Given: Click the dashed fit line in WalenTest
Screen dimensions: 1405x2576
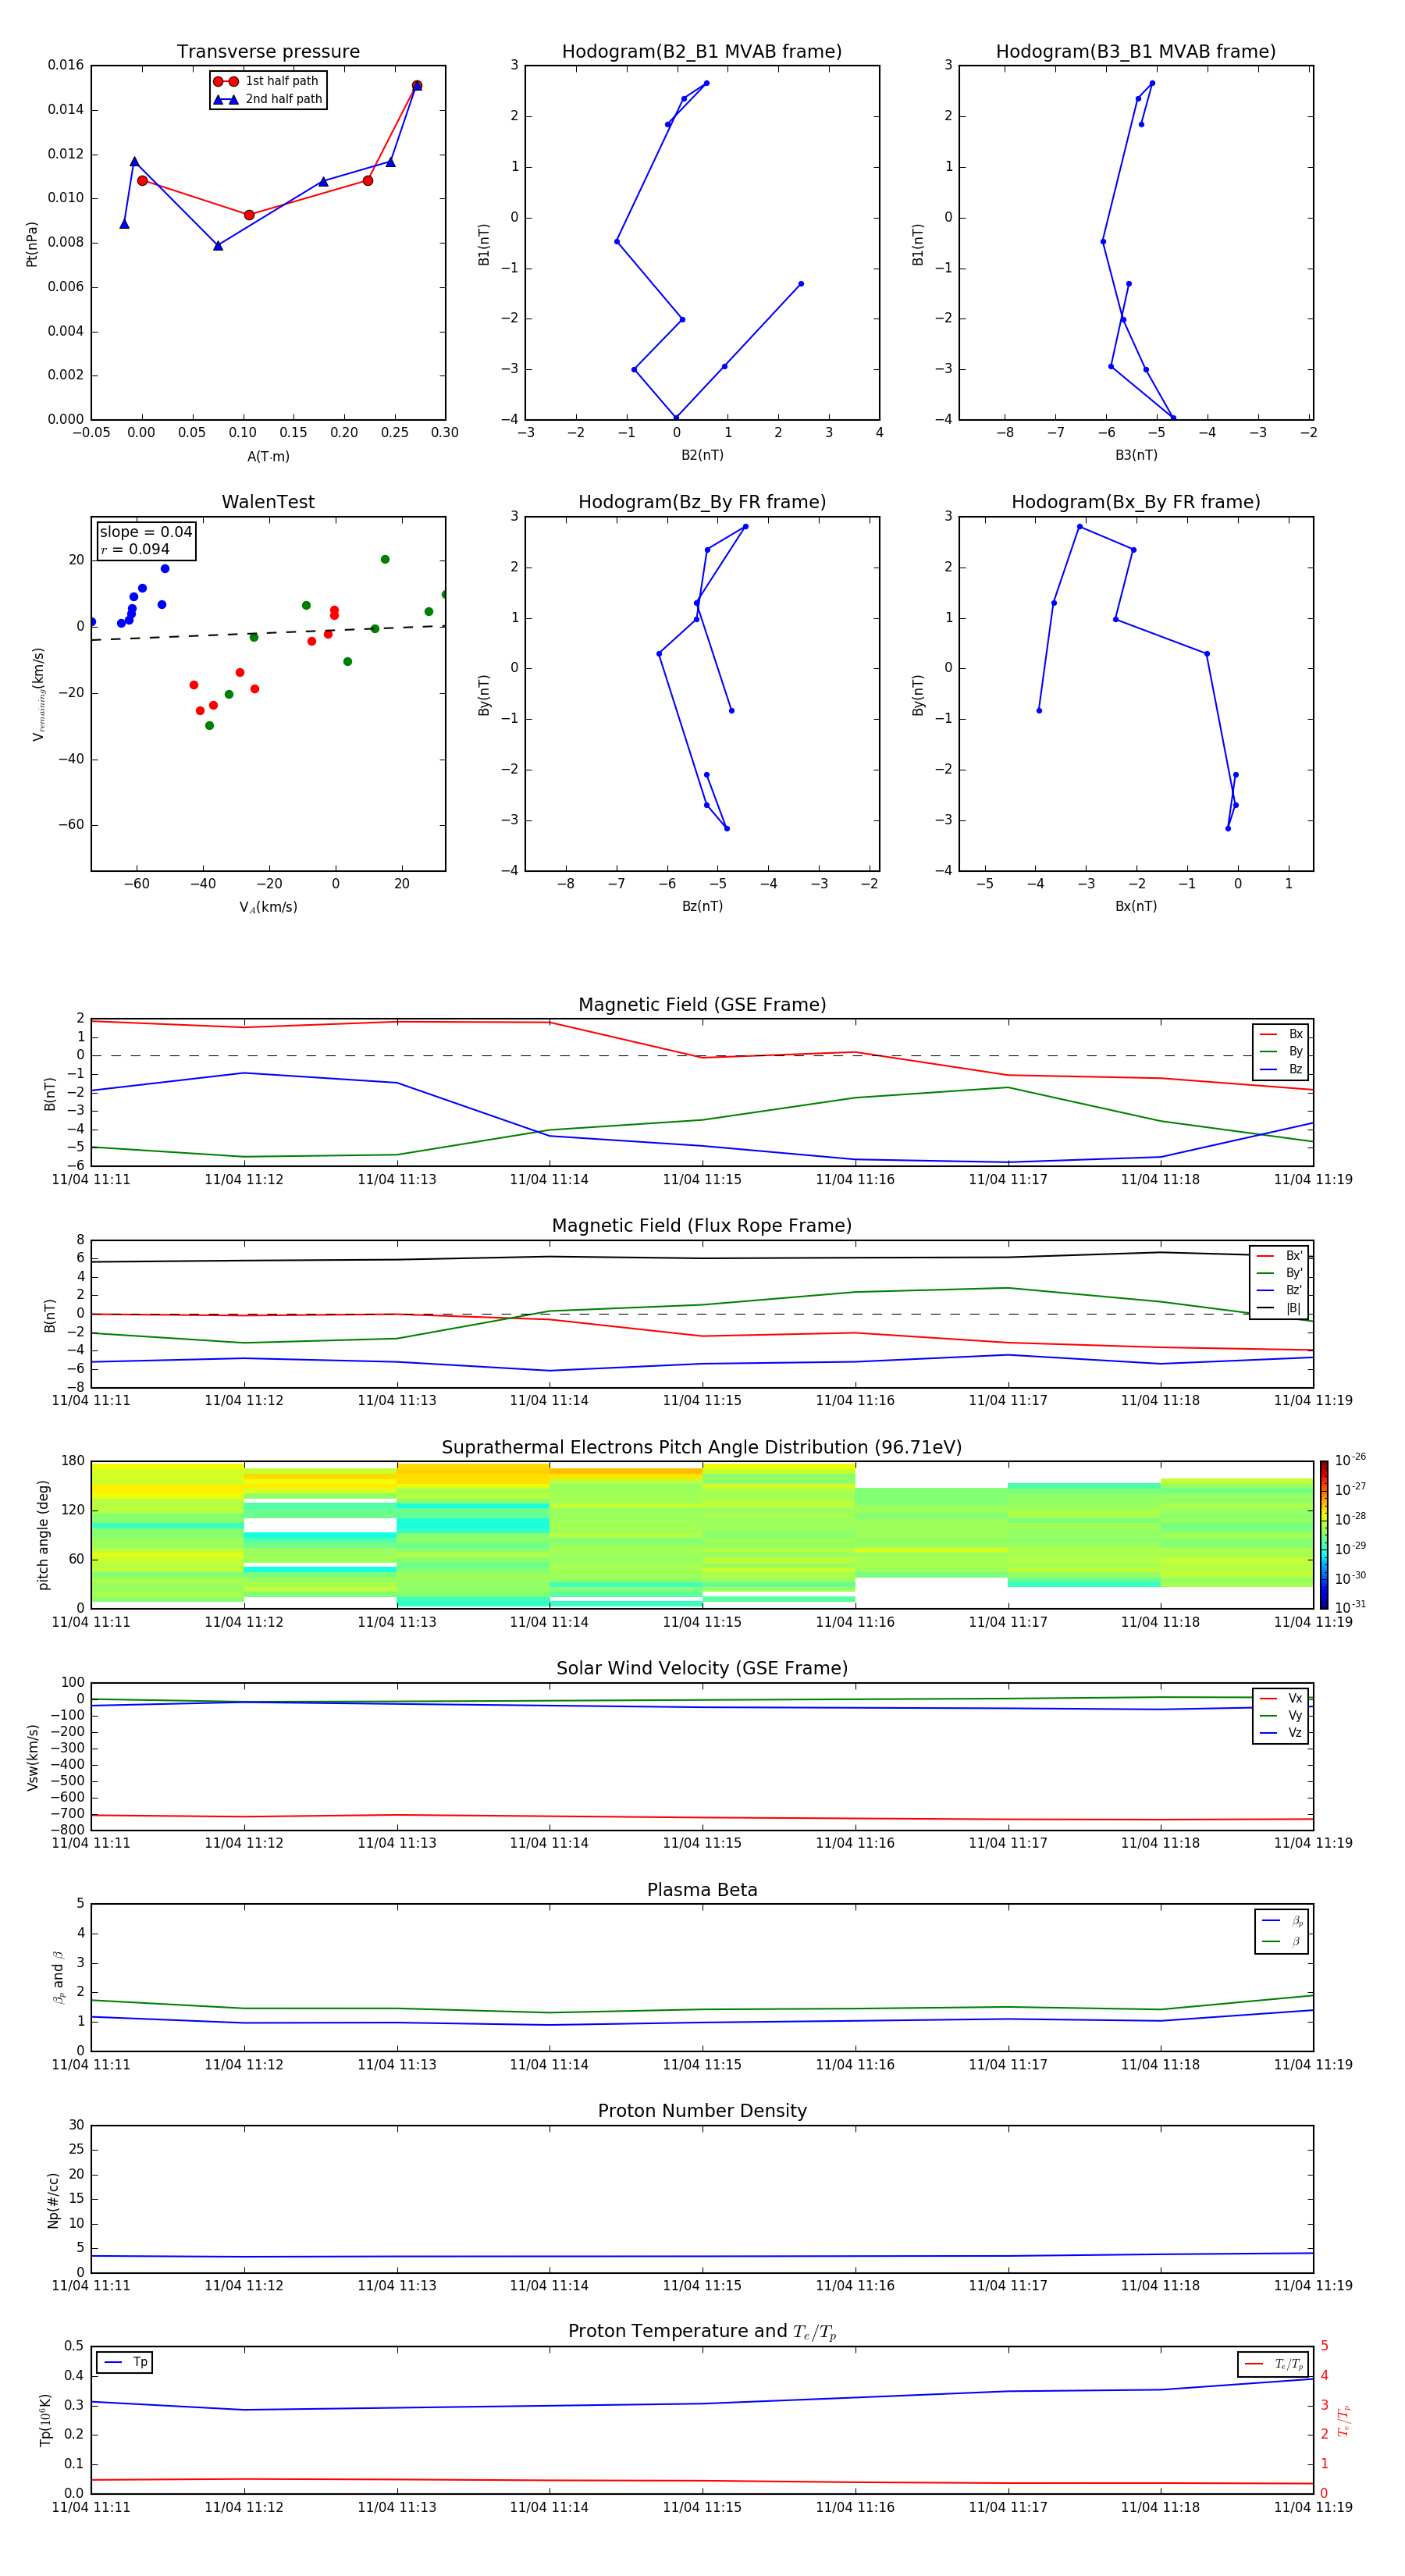Looking at the screenshot, I should tap(268, 633).
